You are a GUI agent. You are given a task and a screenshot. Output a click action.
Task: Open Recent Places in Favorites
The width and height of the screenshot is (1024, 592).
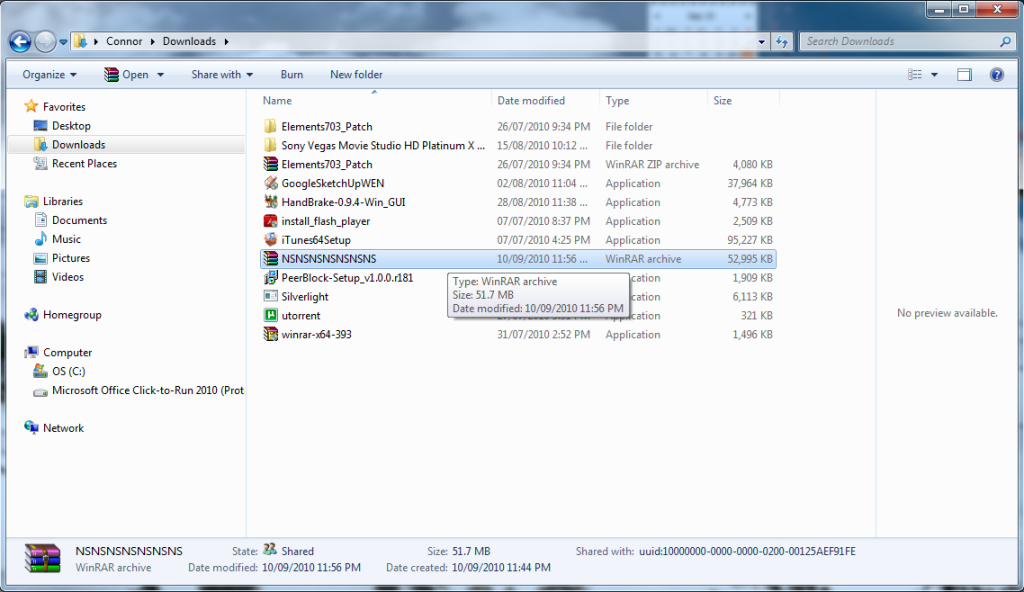point(84,164)
